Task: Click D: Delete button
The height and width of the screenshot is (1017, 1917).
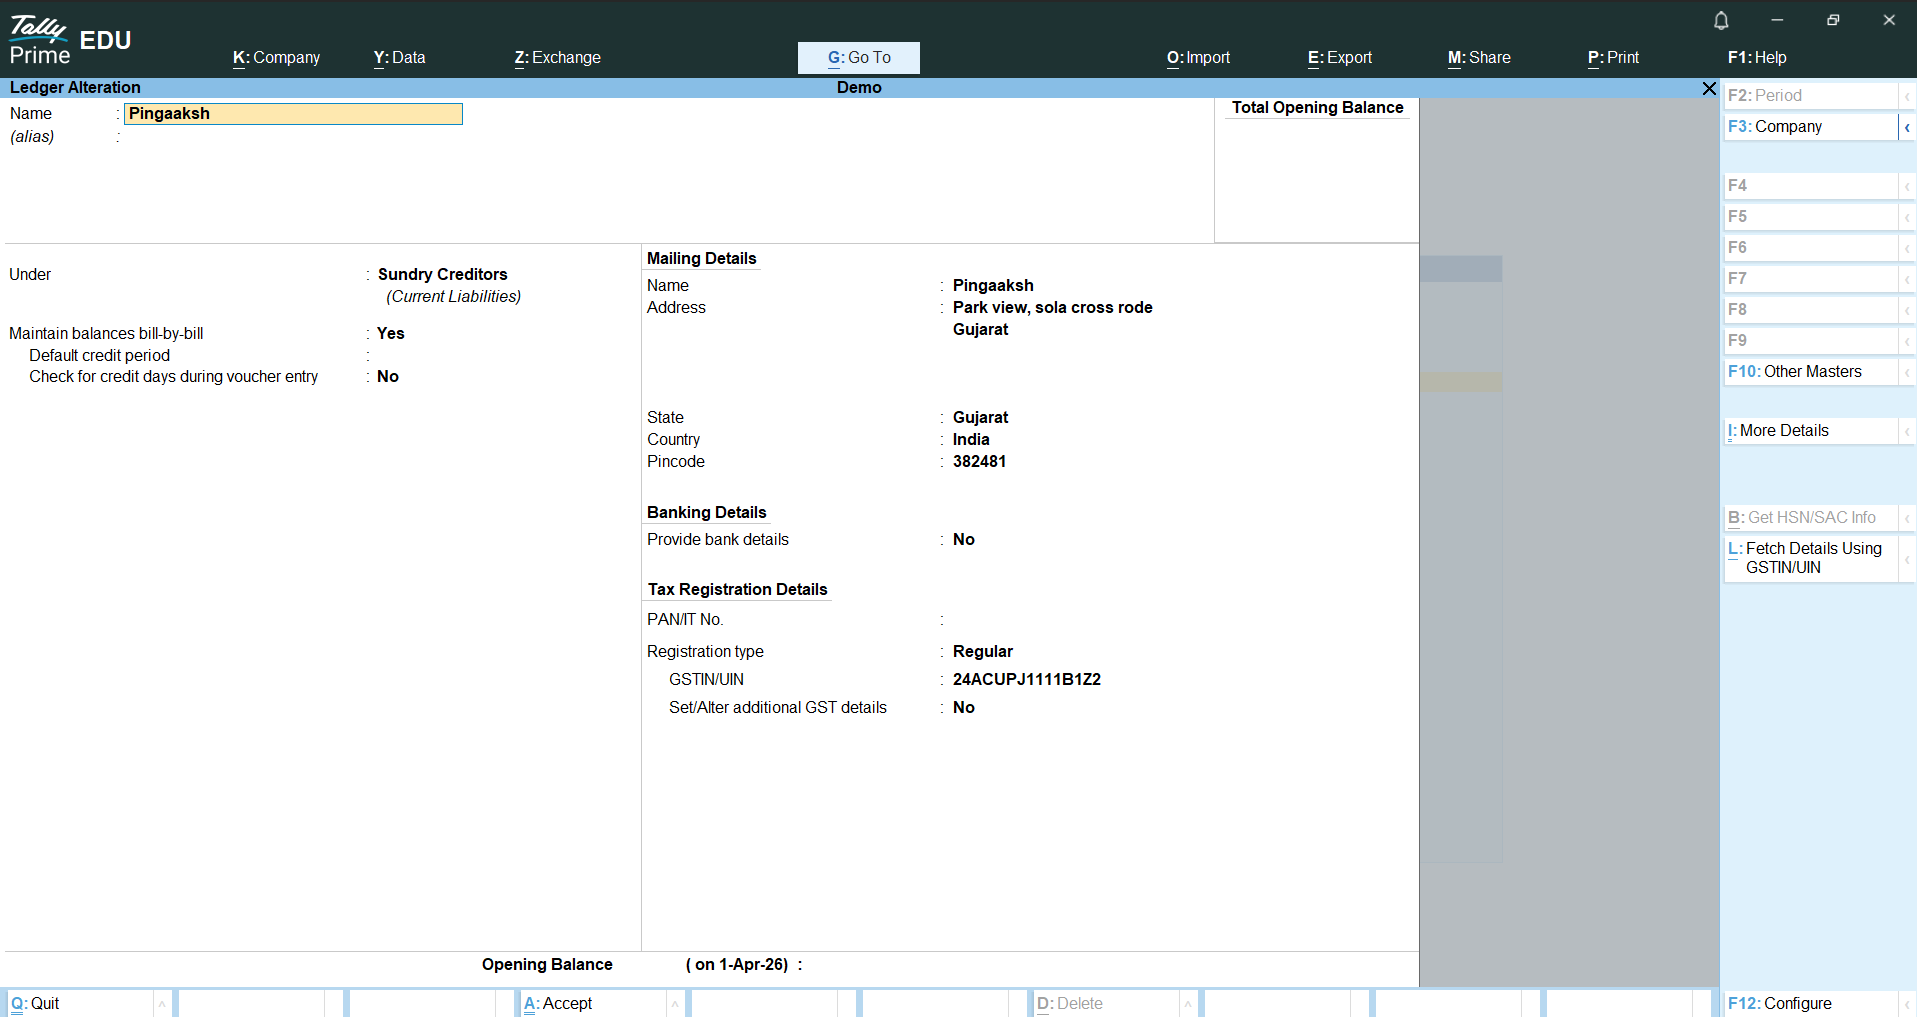Action: (x=1106, y=1003)
